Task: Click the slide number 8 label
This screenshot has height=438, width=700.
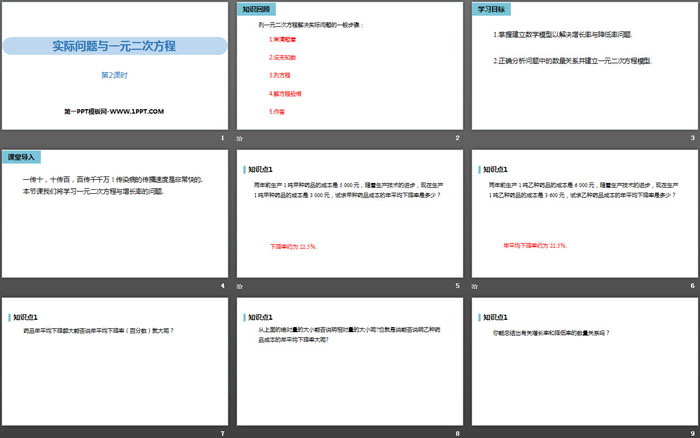Action: pos(457,433)
